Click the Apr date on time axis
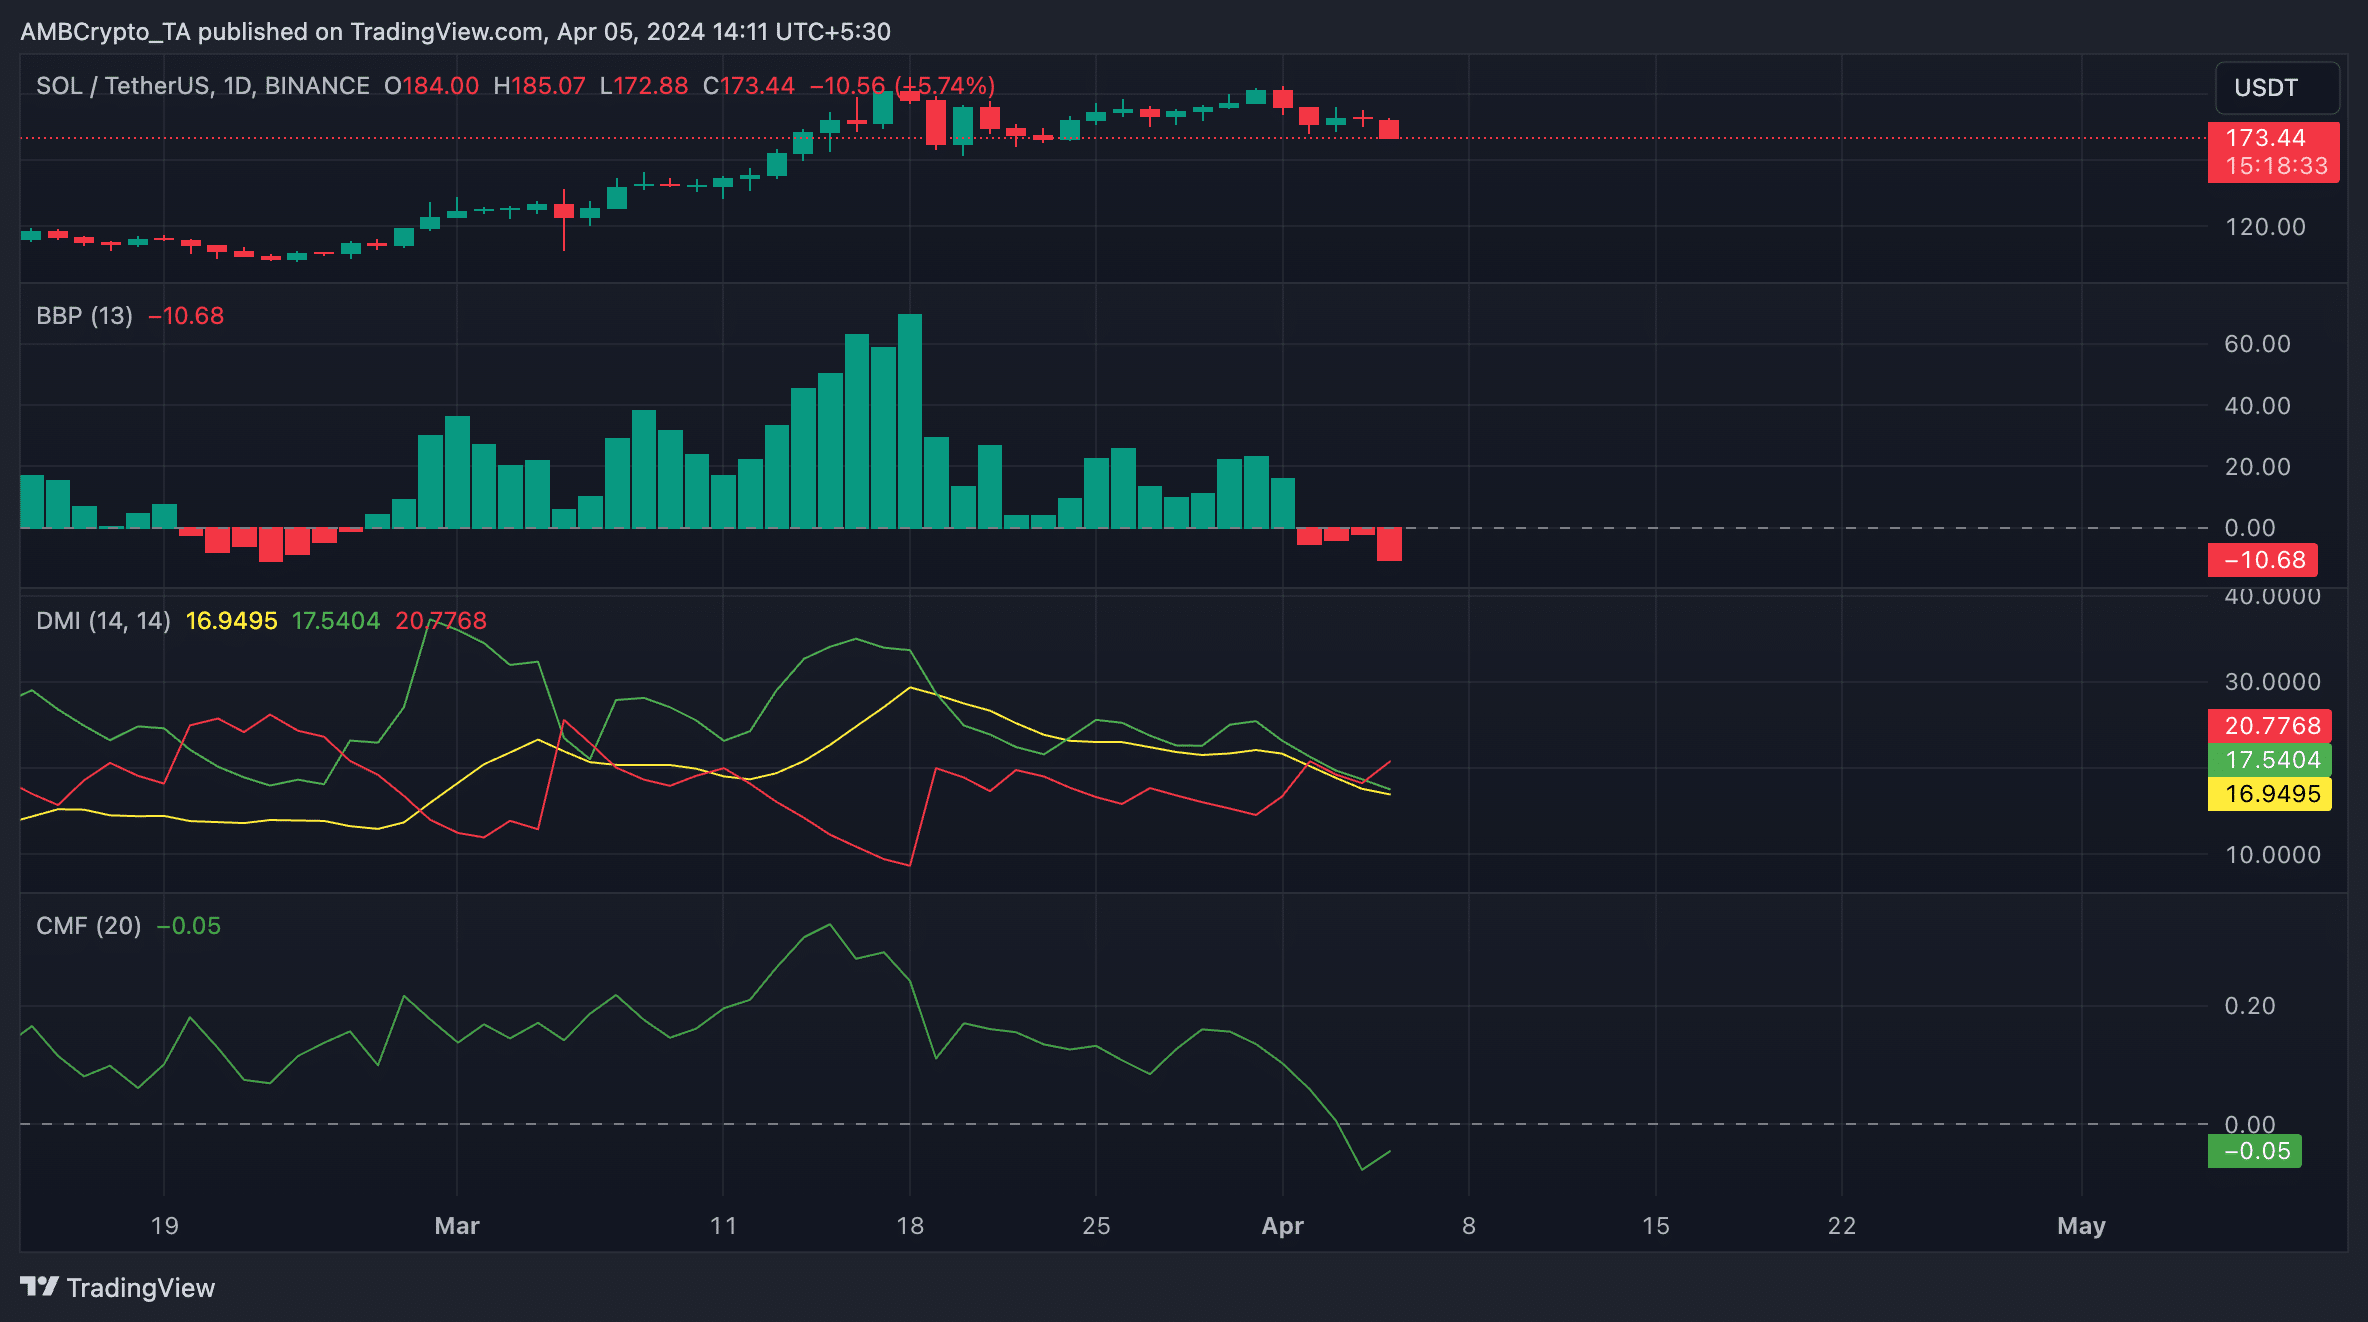 point(1283,1226)
